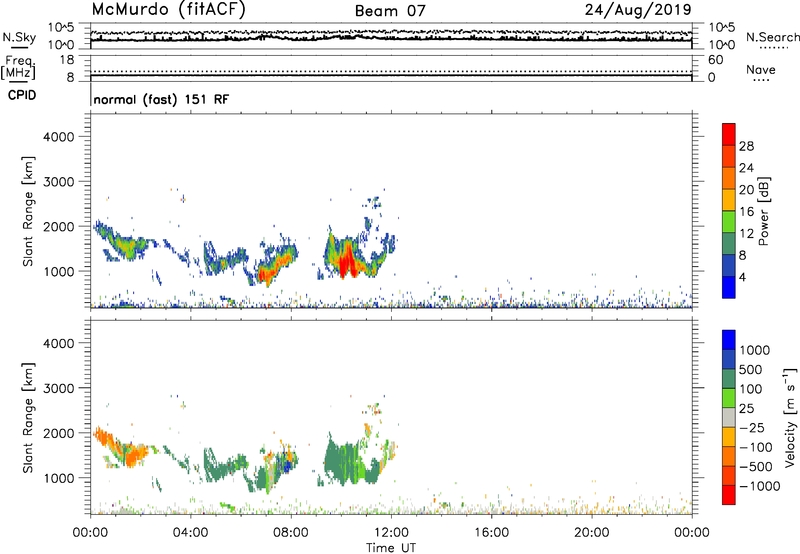Screen dimensions: 800x554
Task: Click the blue top segment of velocity colorbar
Action: (x=729, y=340)
